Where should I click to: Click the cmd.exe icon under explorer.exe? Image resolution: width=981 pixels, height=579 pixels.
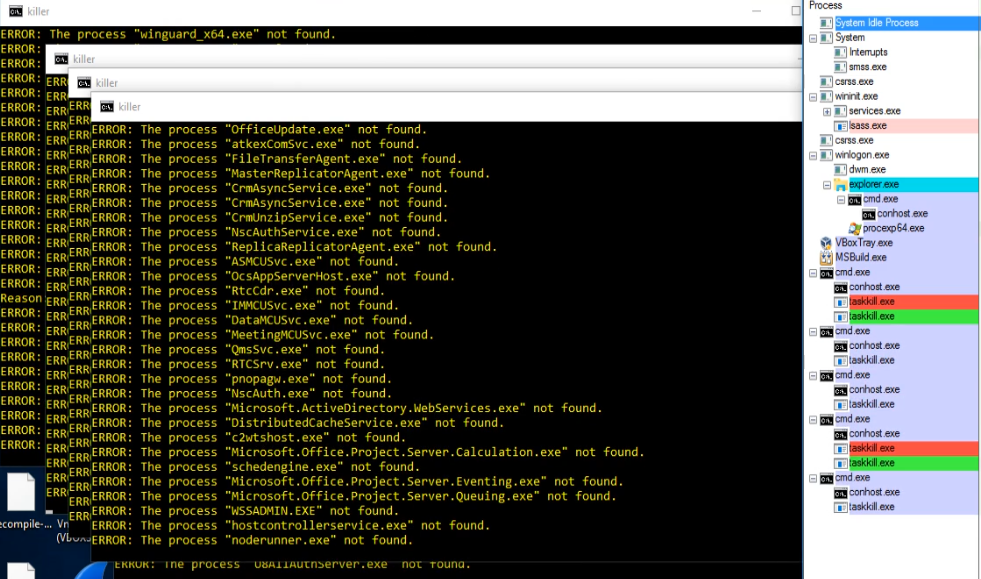855,200
